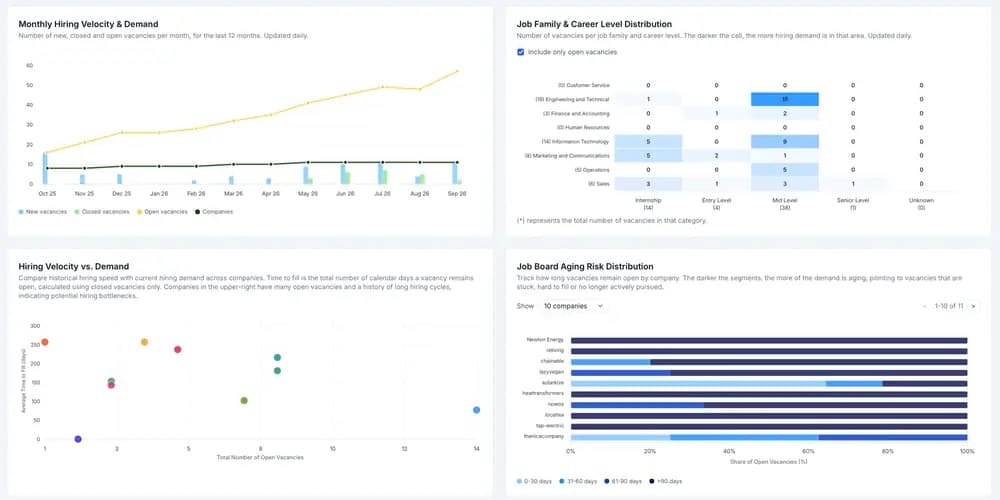Select Information Technology Mid Level cell showing 9

[x=784, y=142]
